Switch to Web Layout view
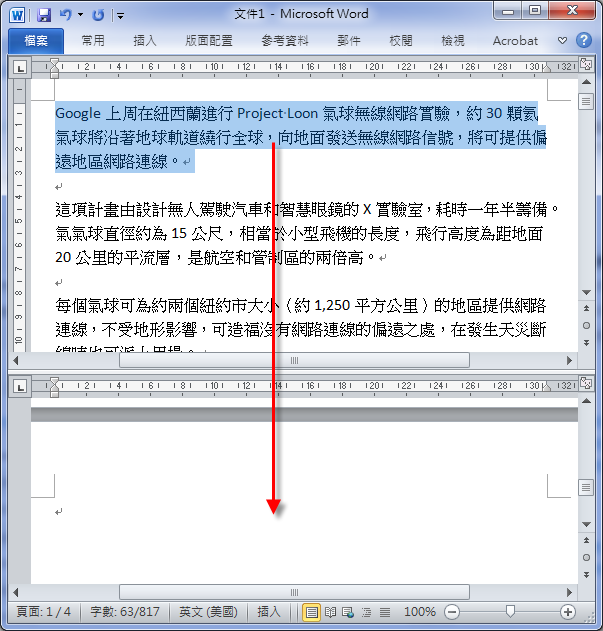Image resolution: width=603 pixels, height=631 pixels. [348, 612]
